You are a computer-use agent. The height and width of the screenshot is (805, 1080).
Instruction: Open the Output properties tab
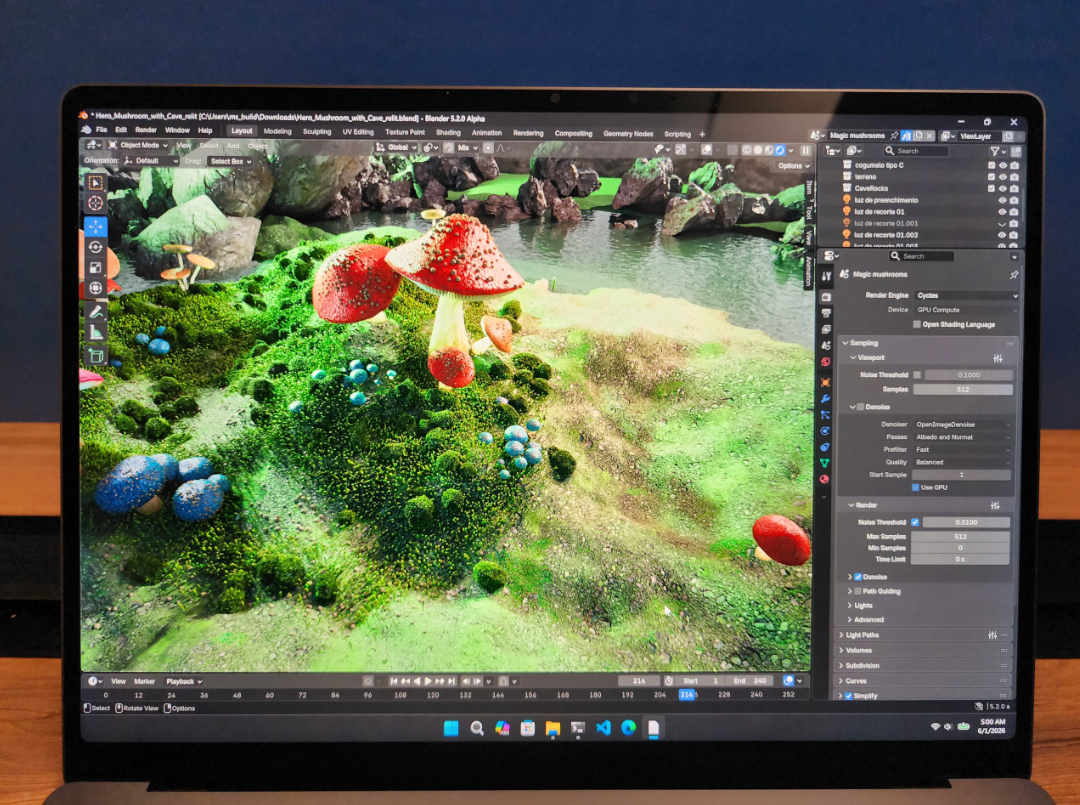point(826,313)
